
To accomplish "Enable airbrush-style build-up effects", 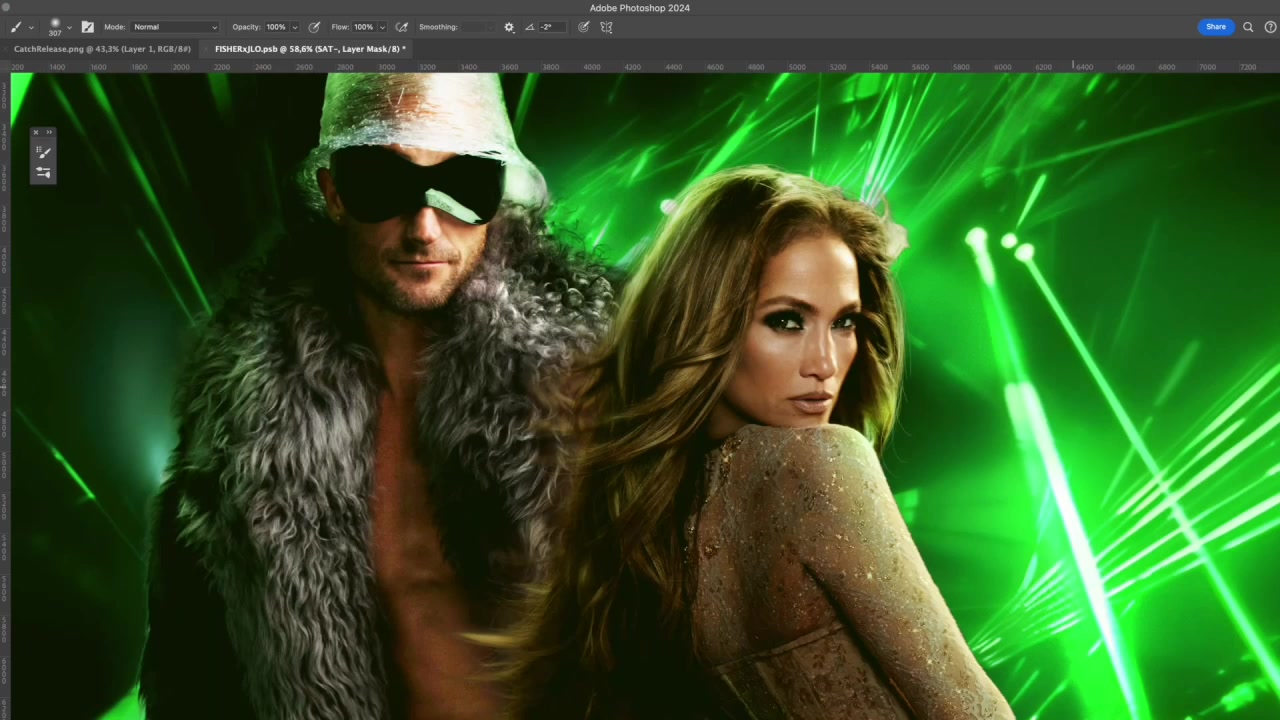I will (x=402, y=27).
